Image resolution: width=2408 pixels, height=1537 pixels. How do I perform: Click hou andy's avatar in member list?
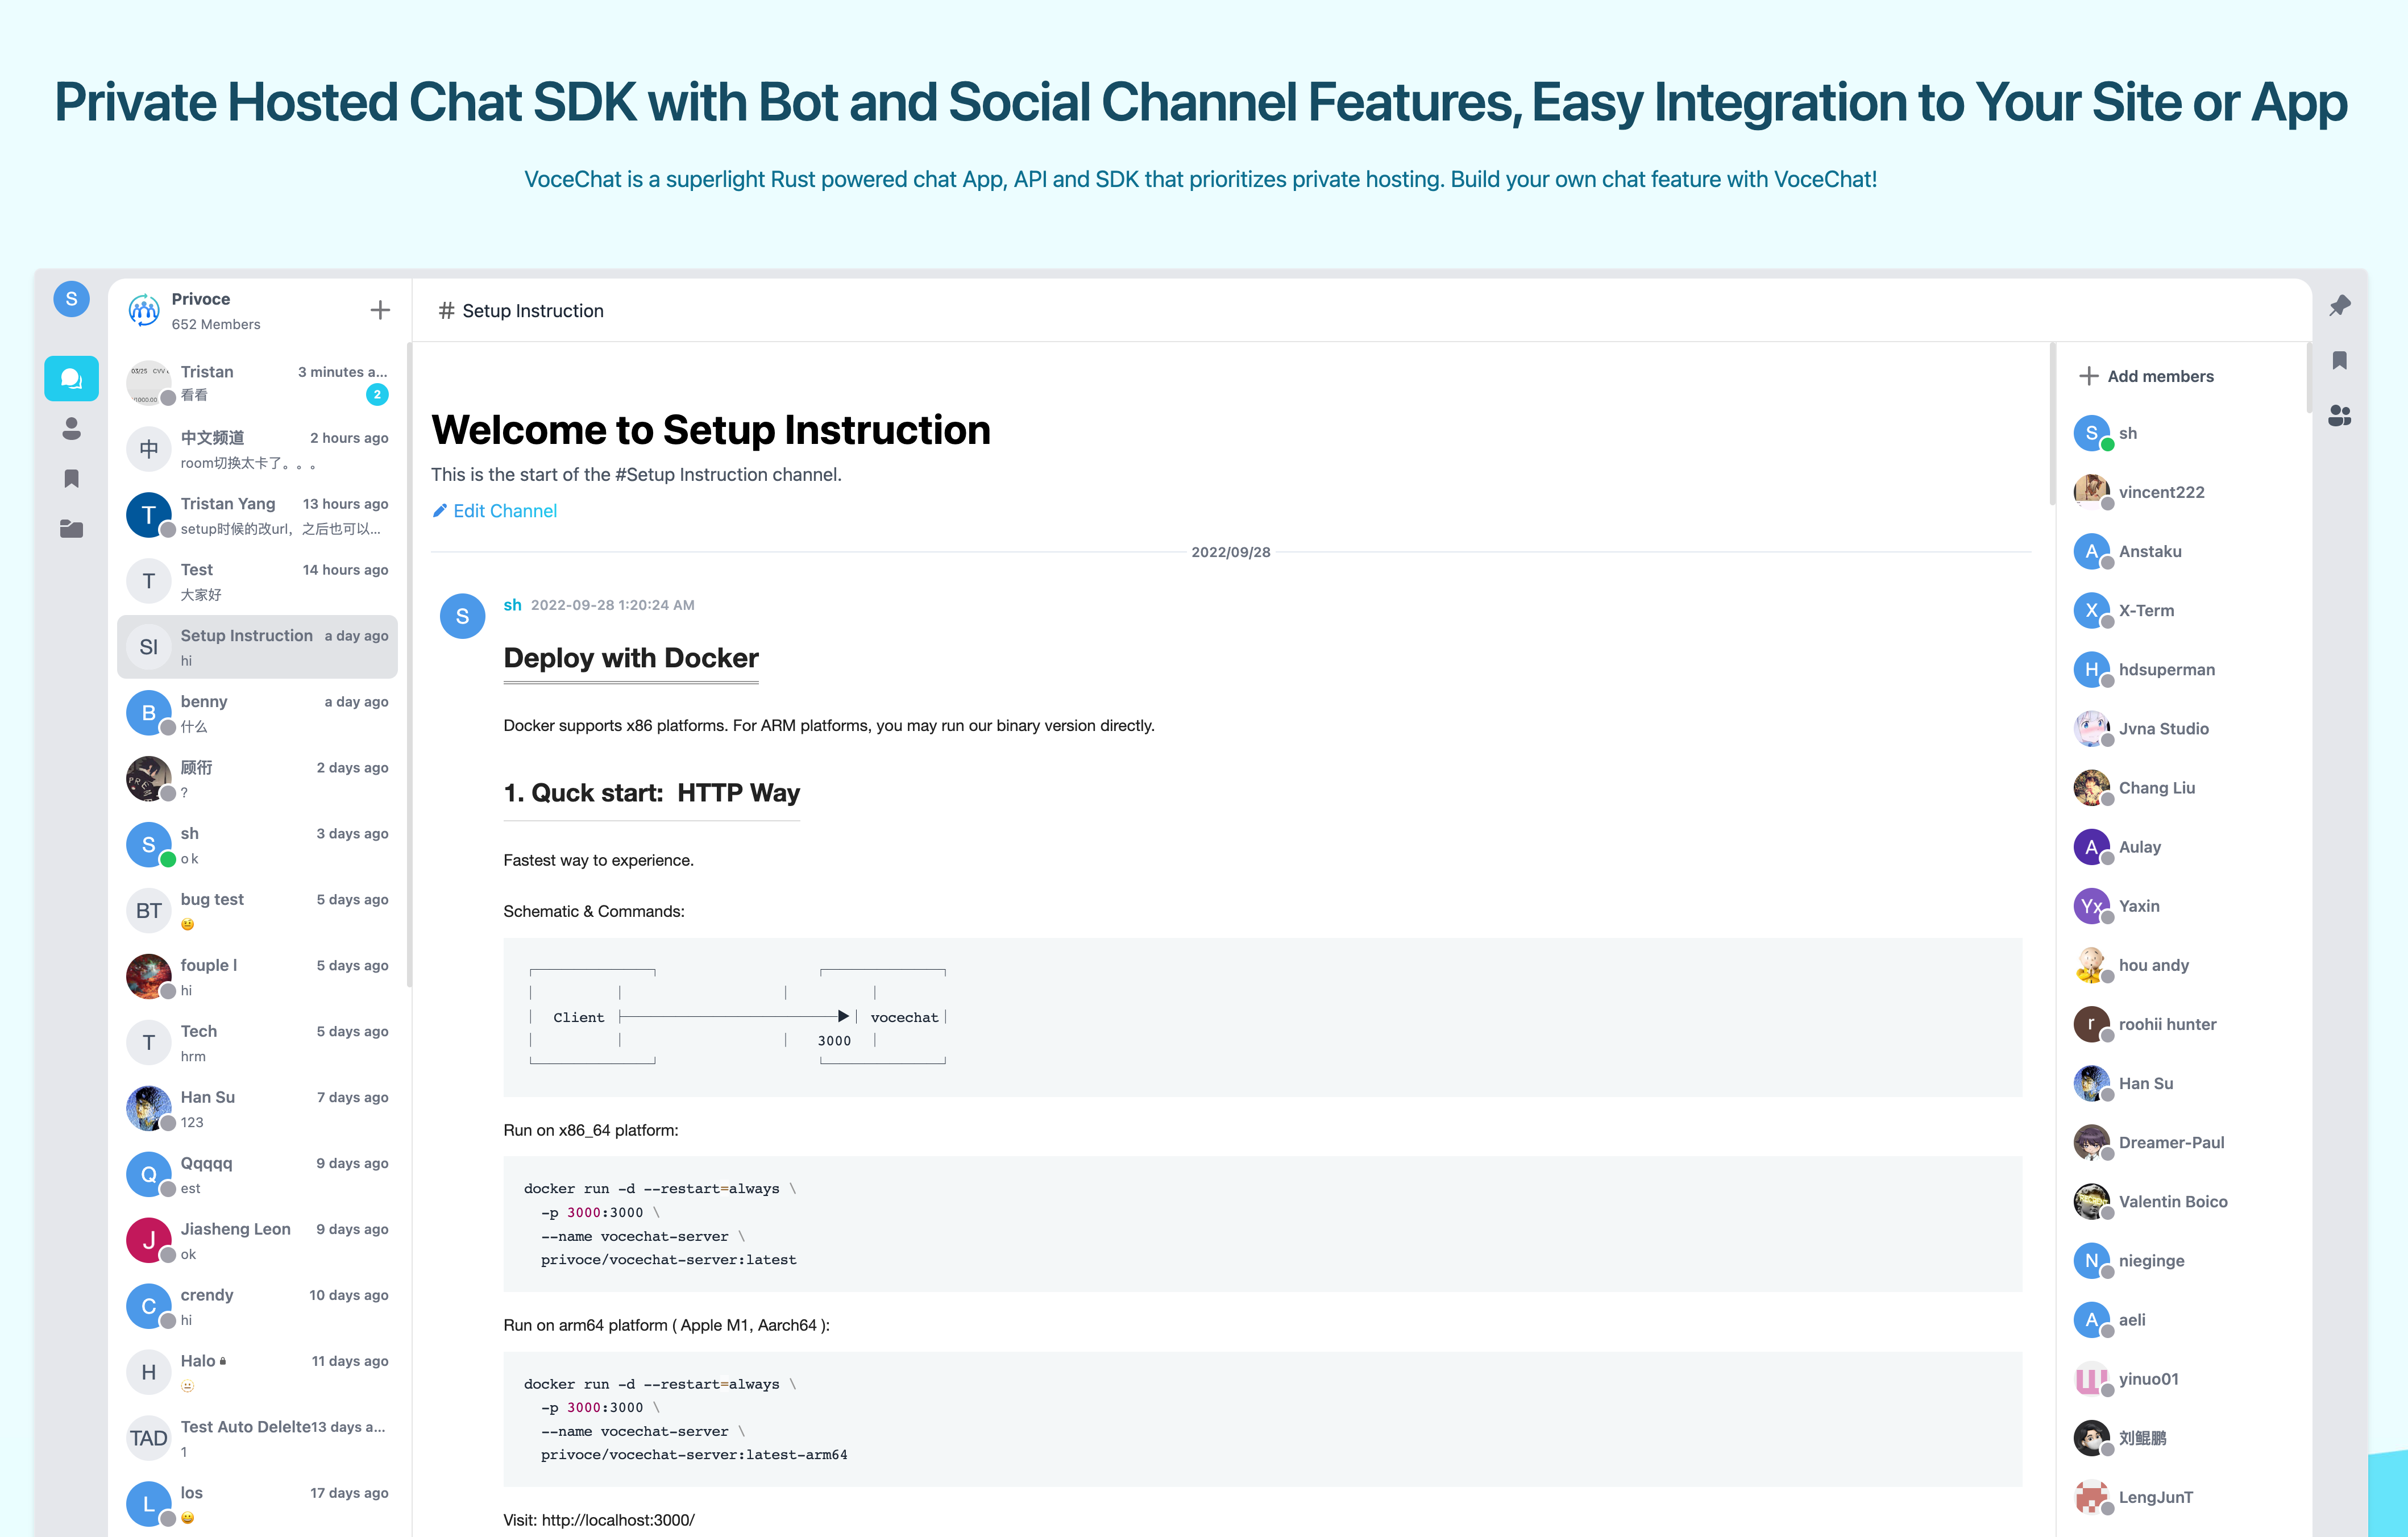pos(2091,965)
